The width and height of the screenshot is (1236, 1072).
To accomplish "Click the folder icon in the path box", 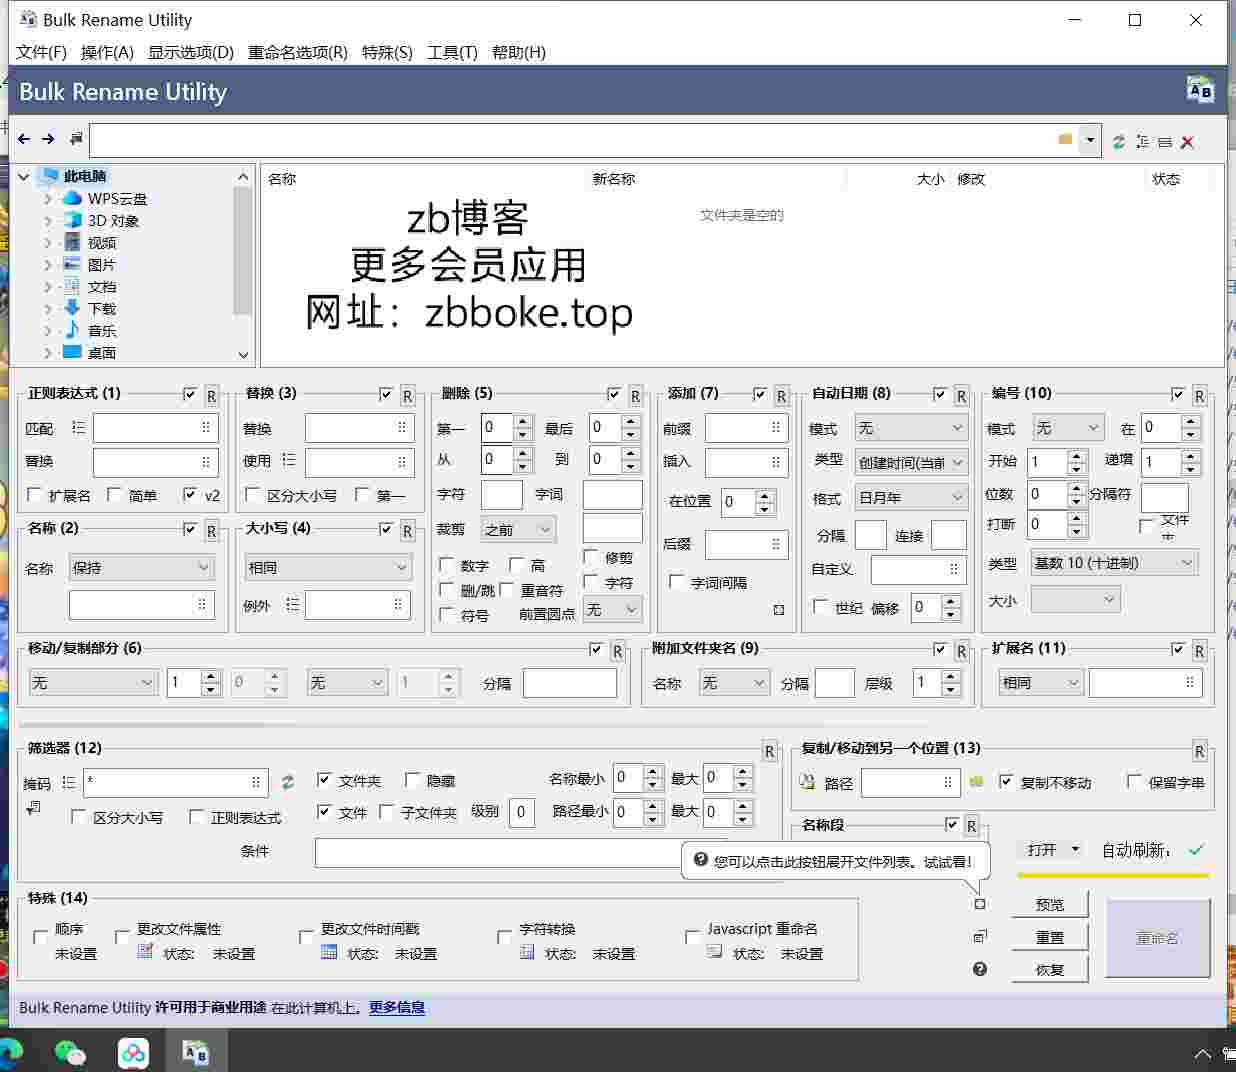I will pos(1065,140).
